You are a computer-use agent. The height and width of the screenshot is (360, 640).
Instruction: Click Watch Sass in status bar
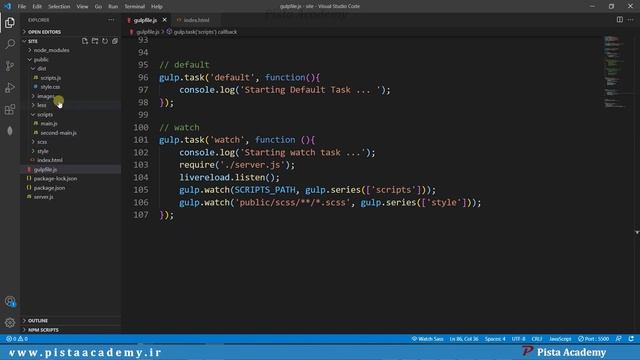(x=427, y=339)
